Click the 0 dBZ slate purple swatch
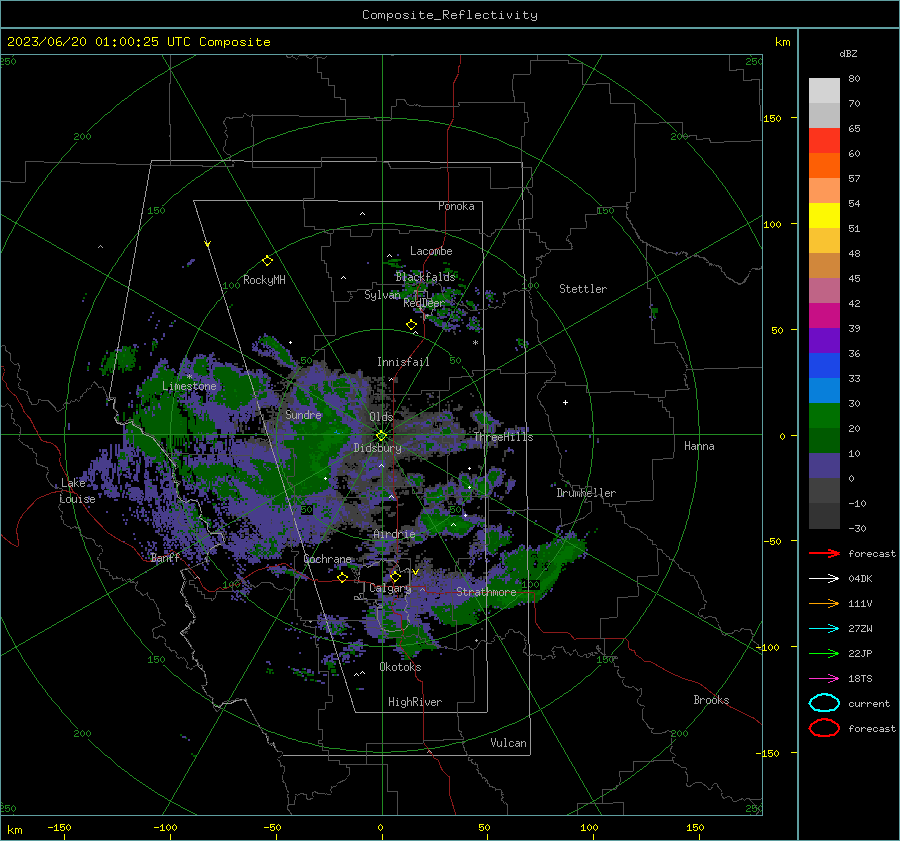Screen dimensions: 900x841 (x=824, y=466)
